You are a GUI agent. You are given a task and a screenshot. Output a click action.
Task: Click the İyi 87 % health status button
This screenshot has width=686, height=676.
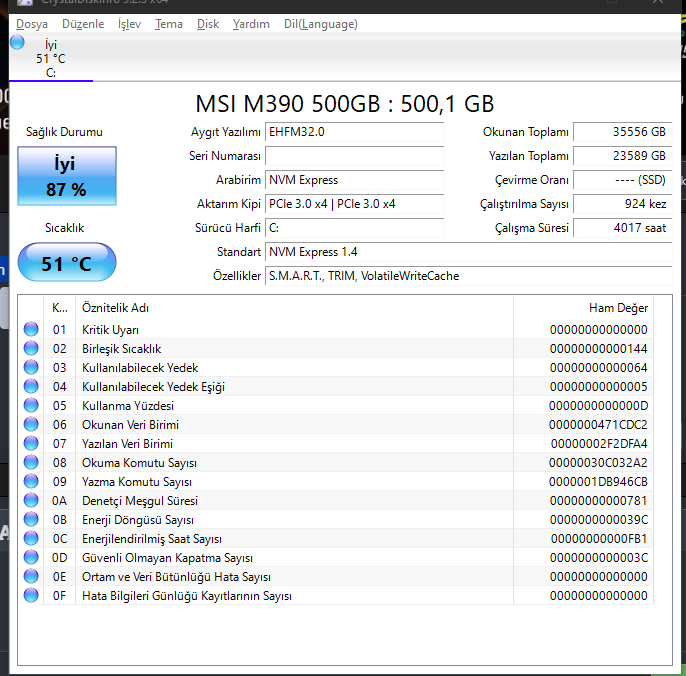[67, 176]
